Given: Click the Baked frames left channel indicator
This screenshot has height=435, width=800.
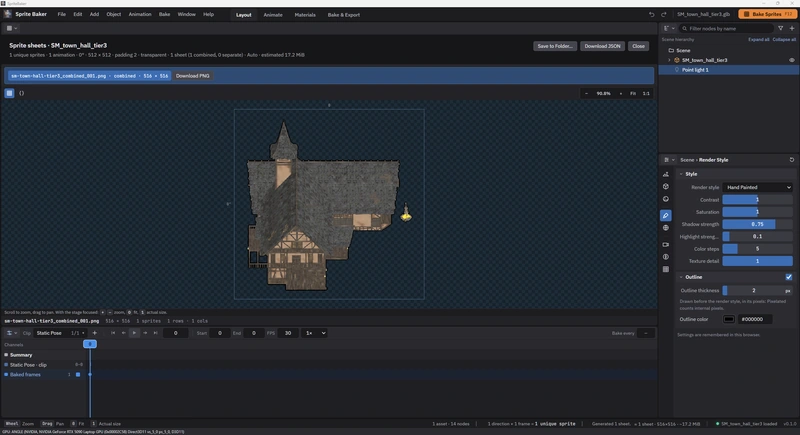Looking at the screenshot, I should [6, 374].
